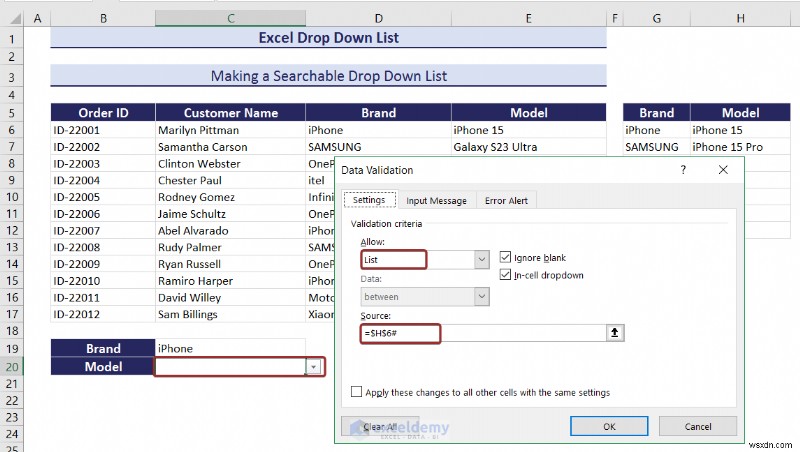Click the Brand header in column G

[657, 112]
